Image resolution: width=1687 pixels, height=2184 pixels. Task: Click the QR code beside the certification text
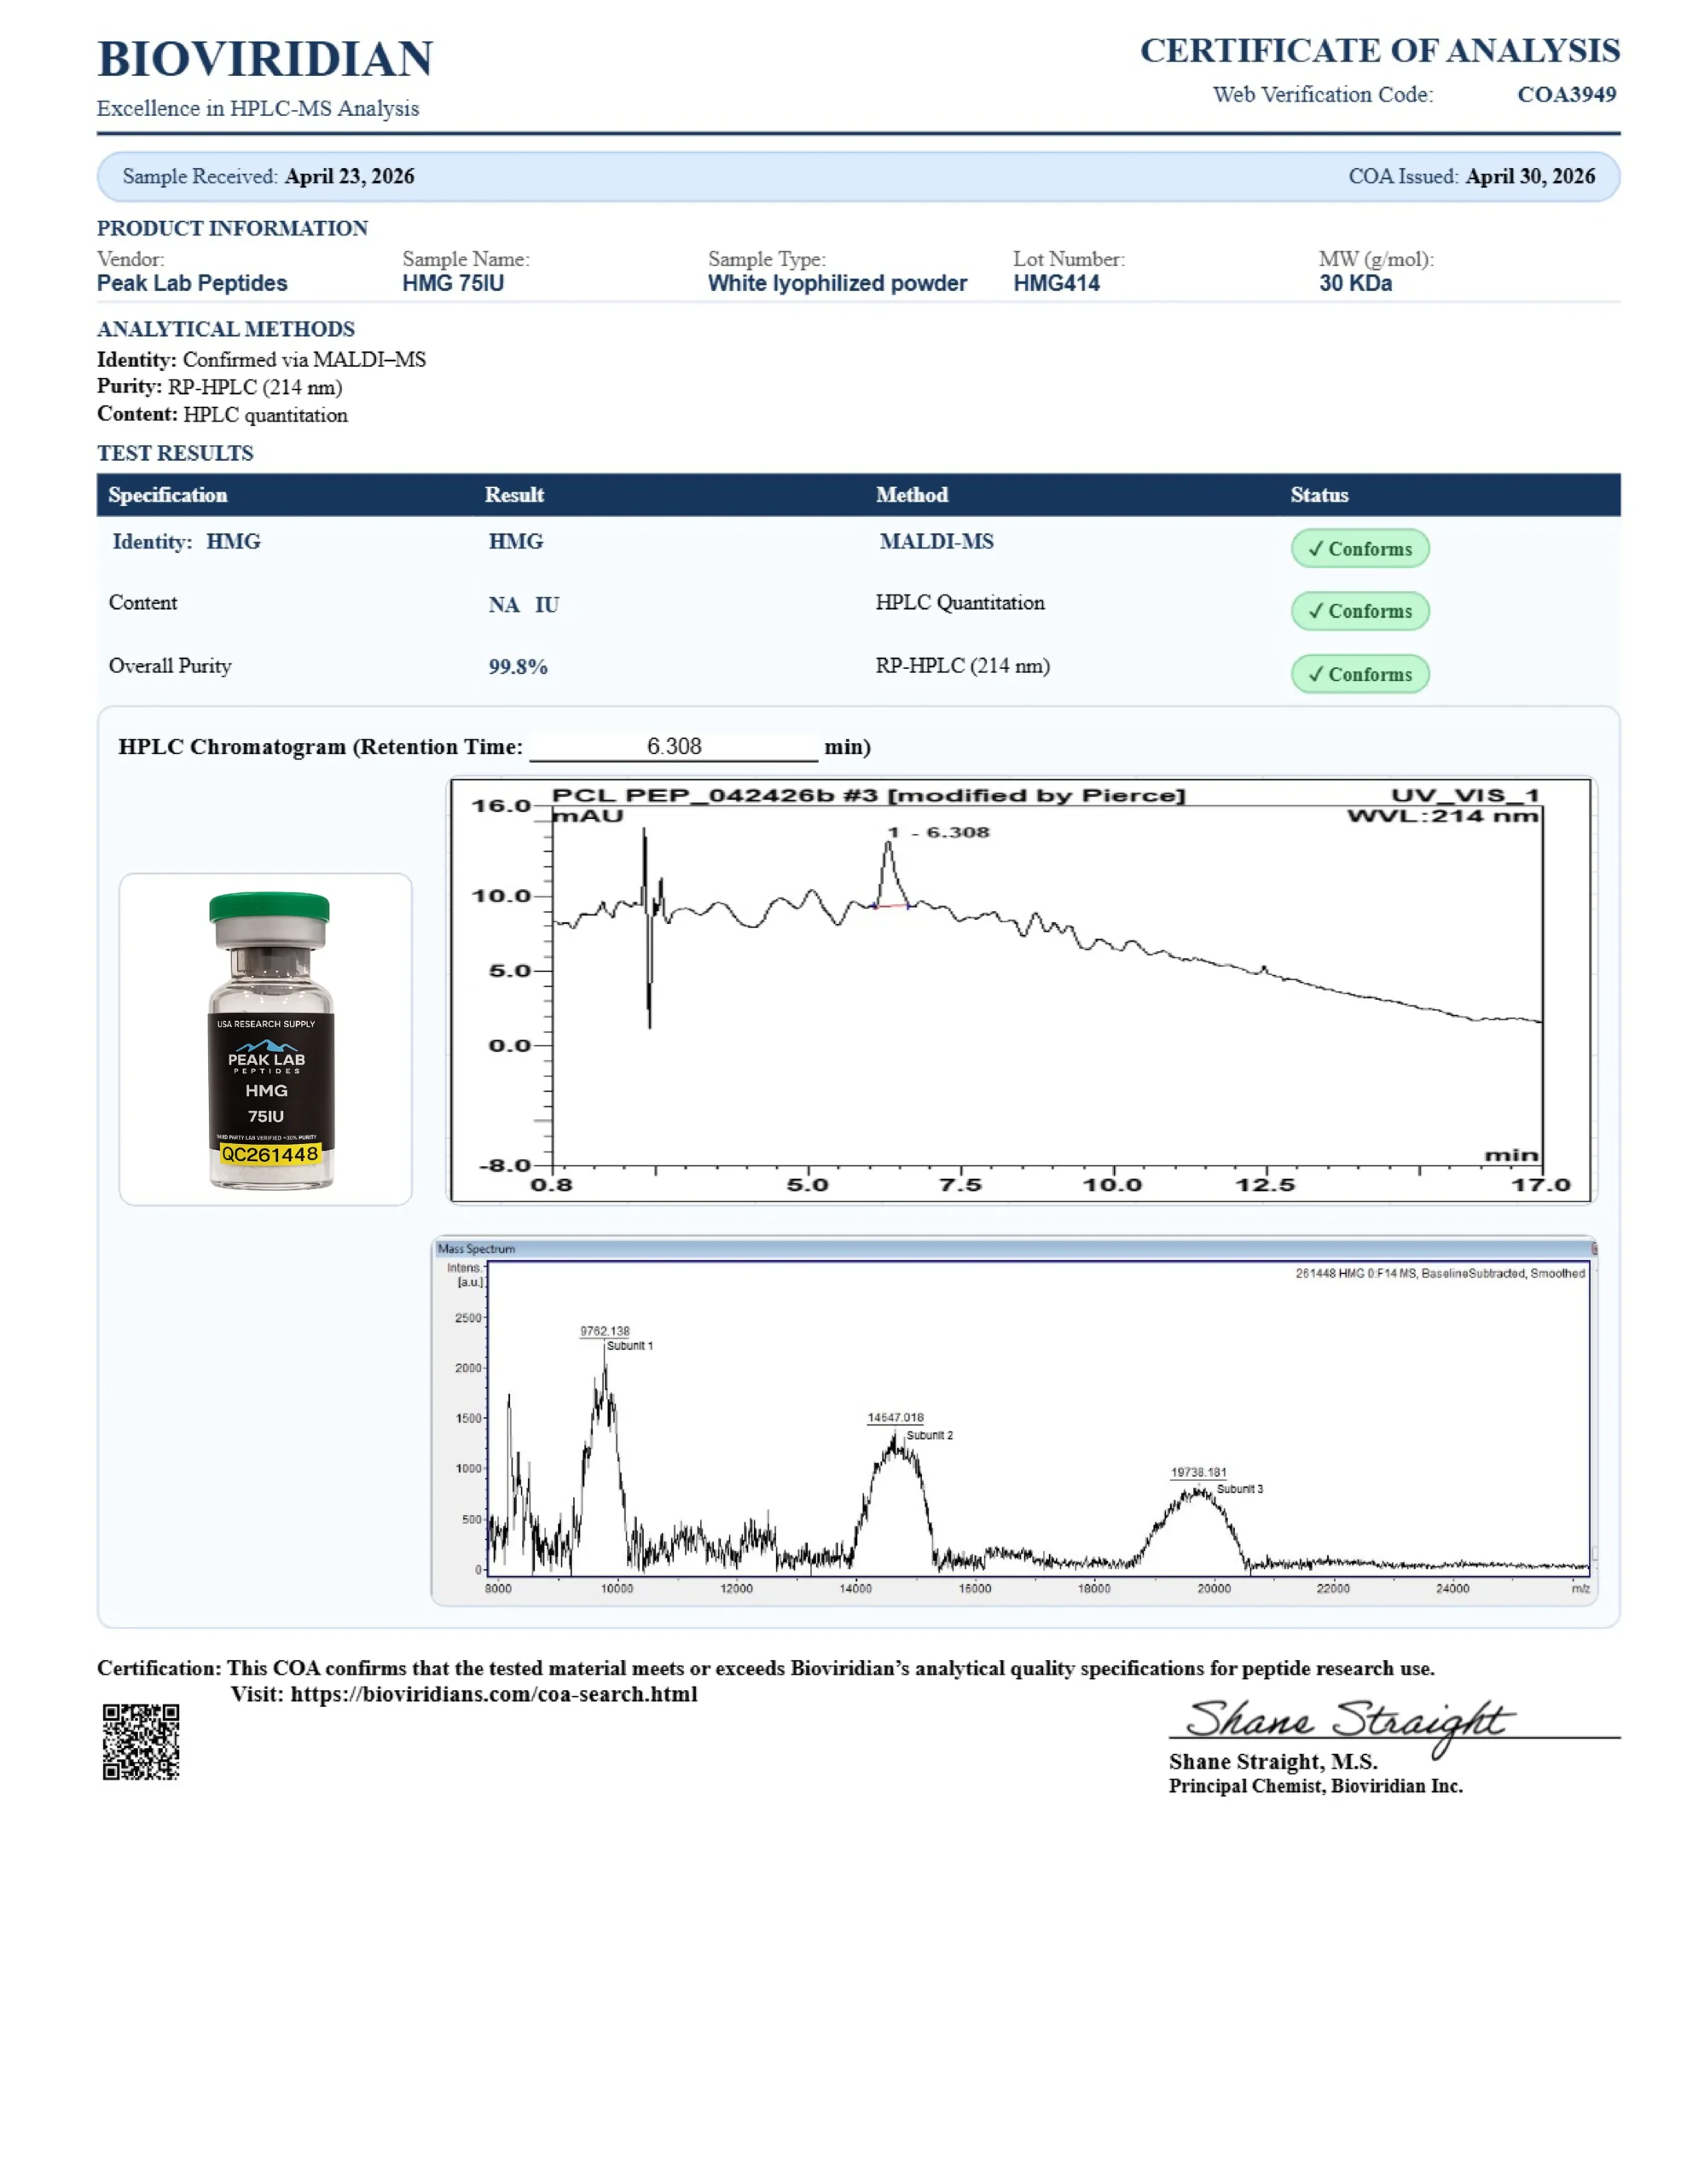pos(141,1742)
